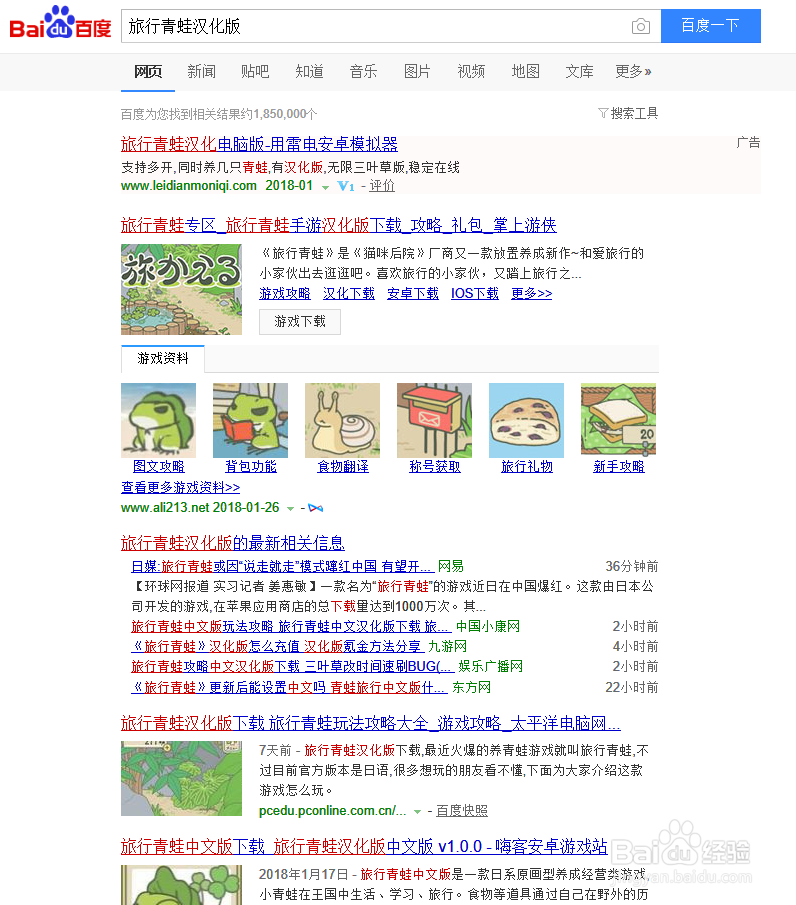Open the 九游网 汉化版怎么充值 news link
Image resolution: width=796 pixels, height=905 pixels.
click(x=278, y=646)
